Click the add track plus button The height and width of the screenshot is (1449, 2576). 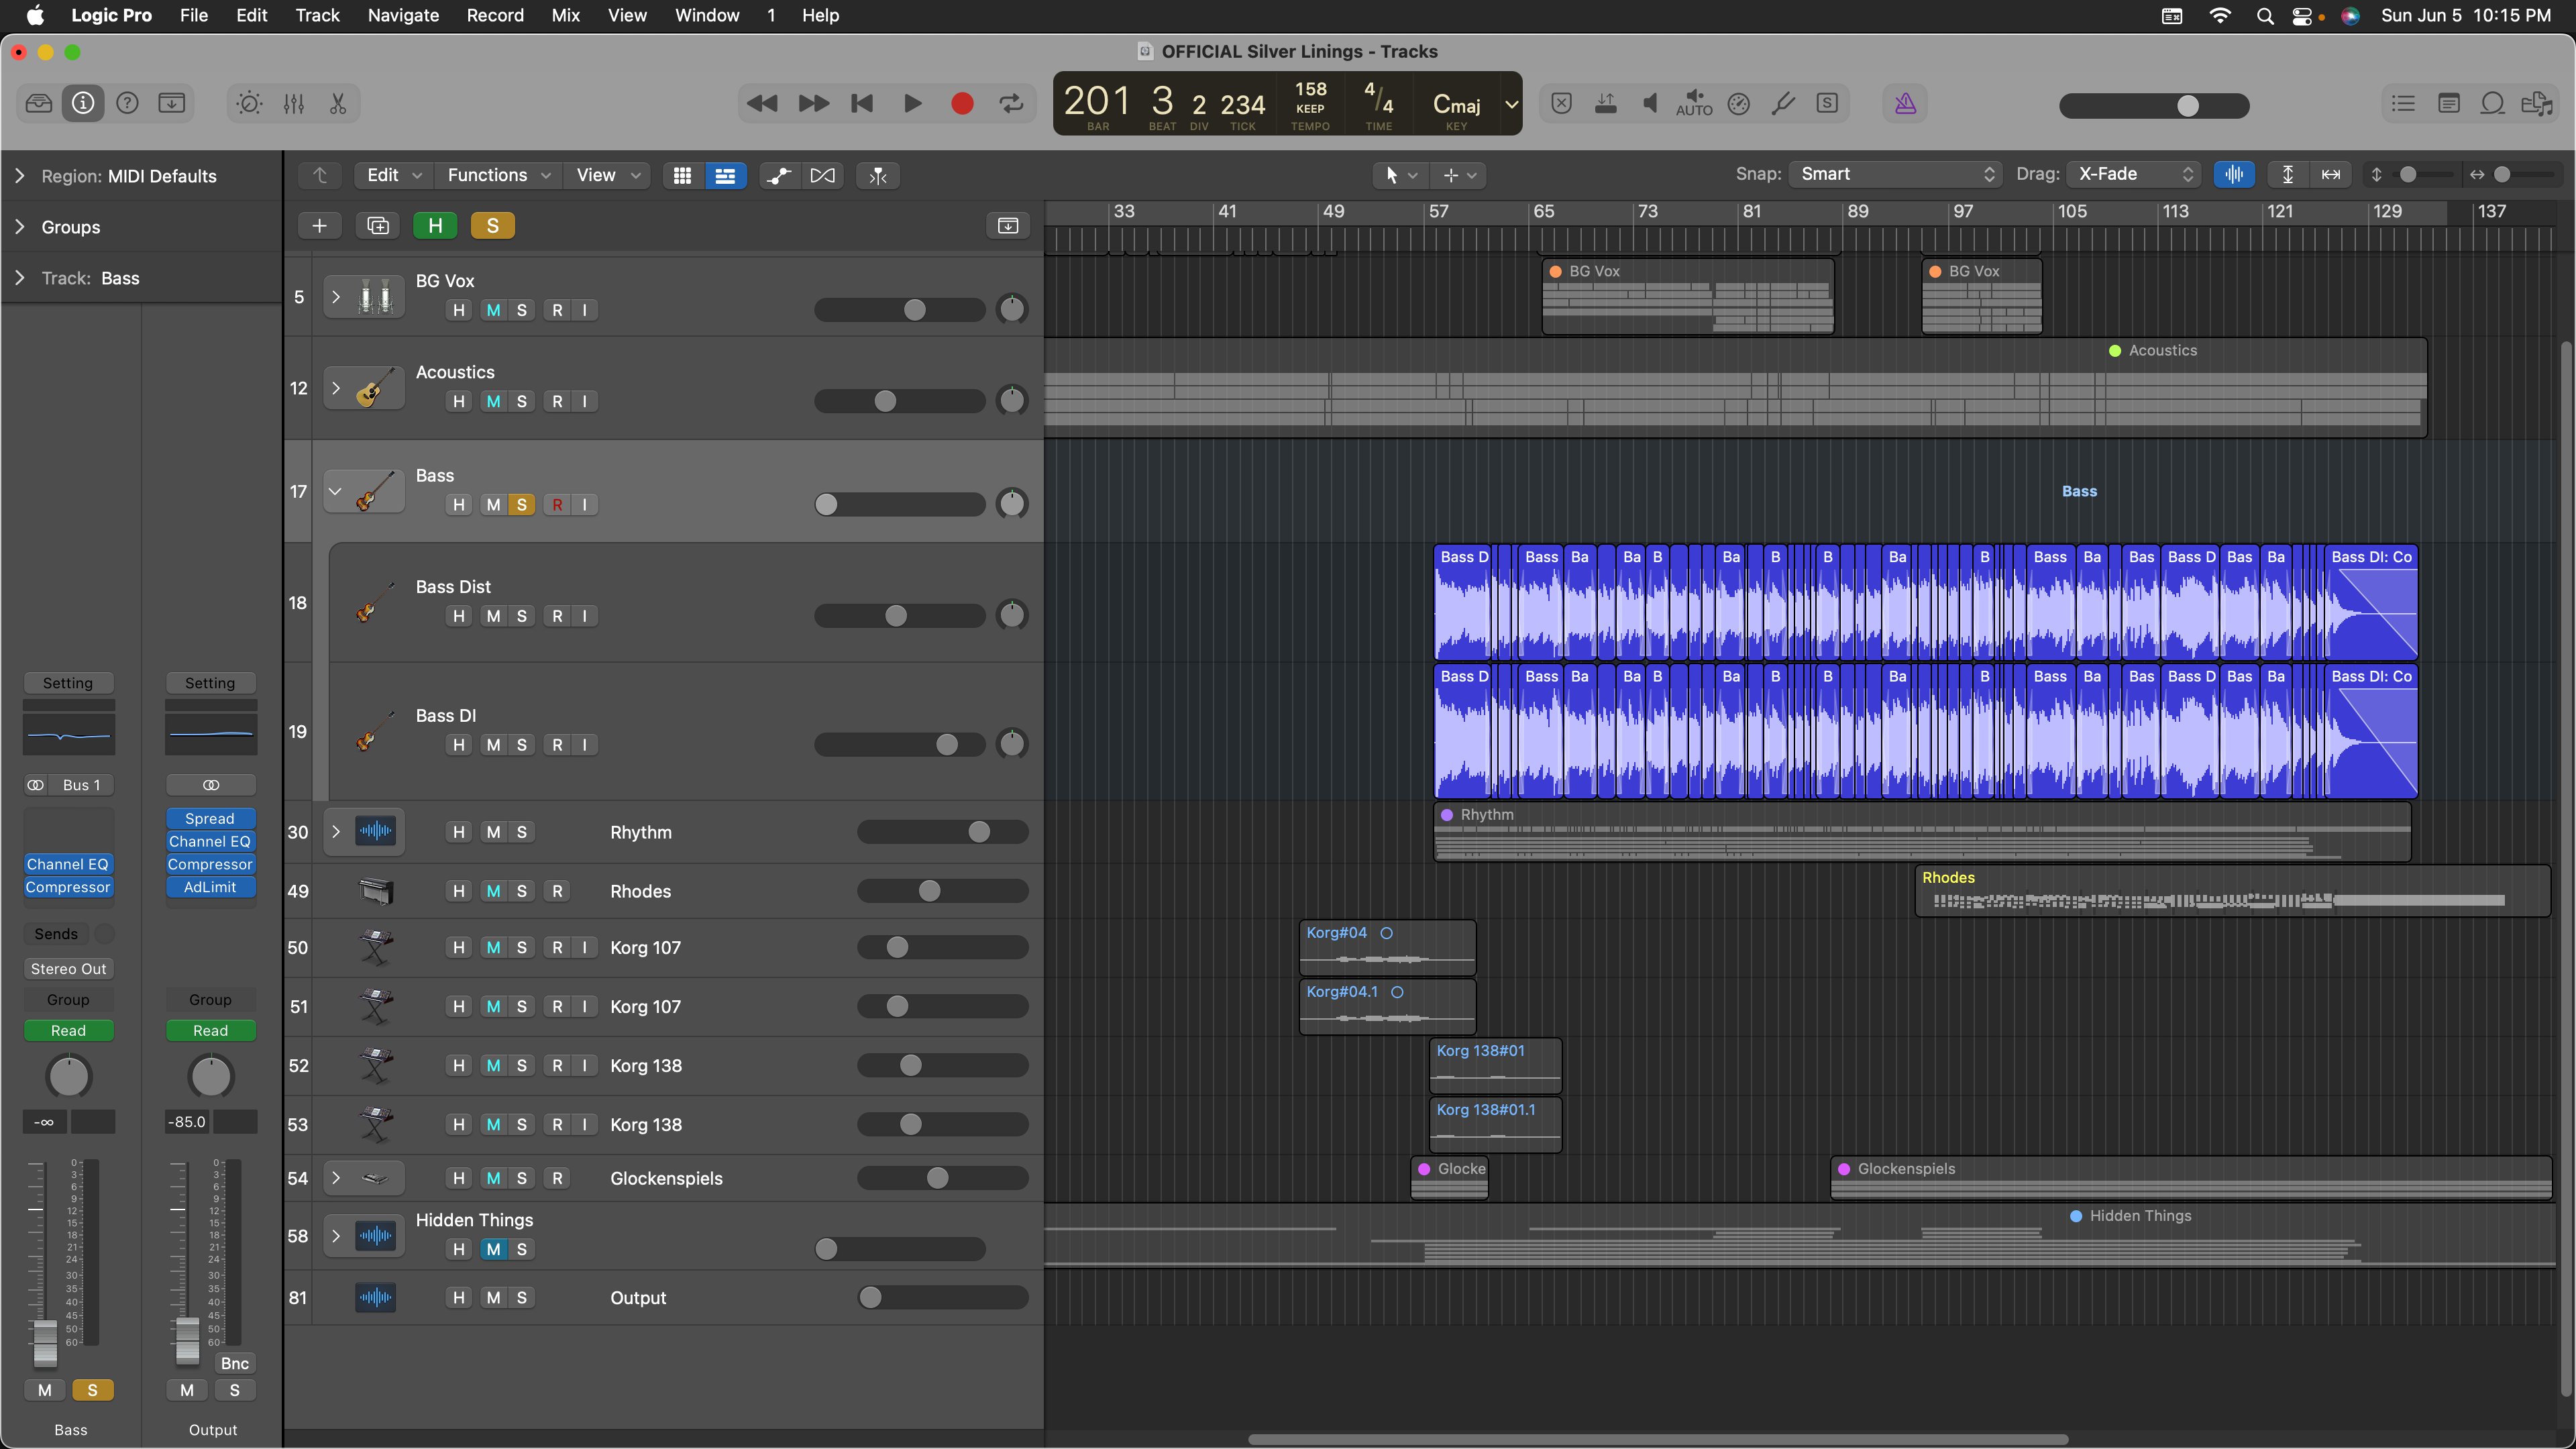pos(320,225)
